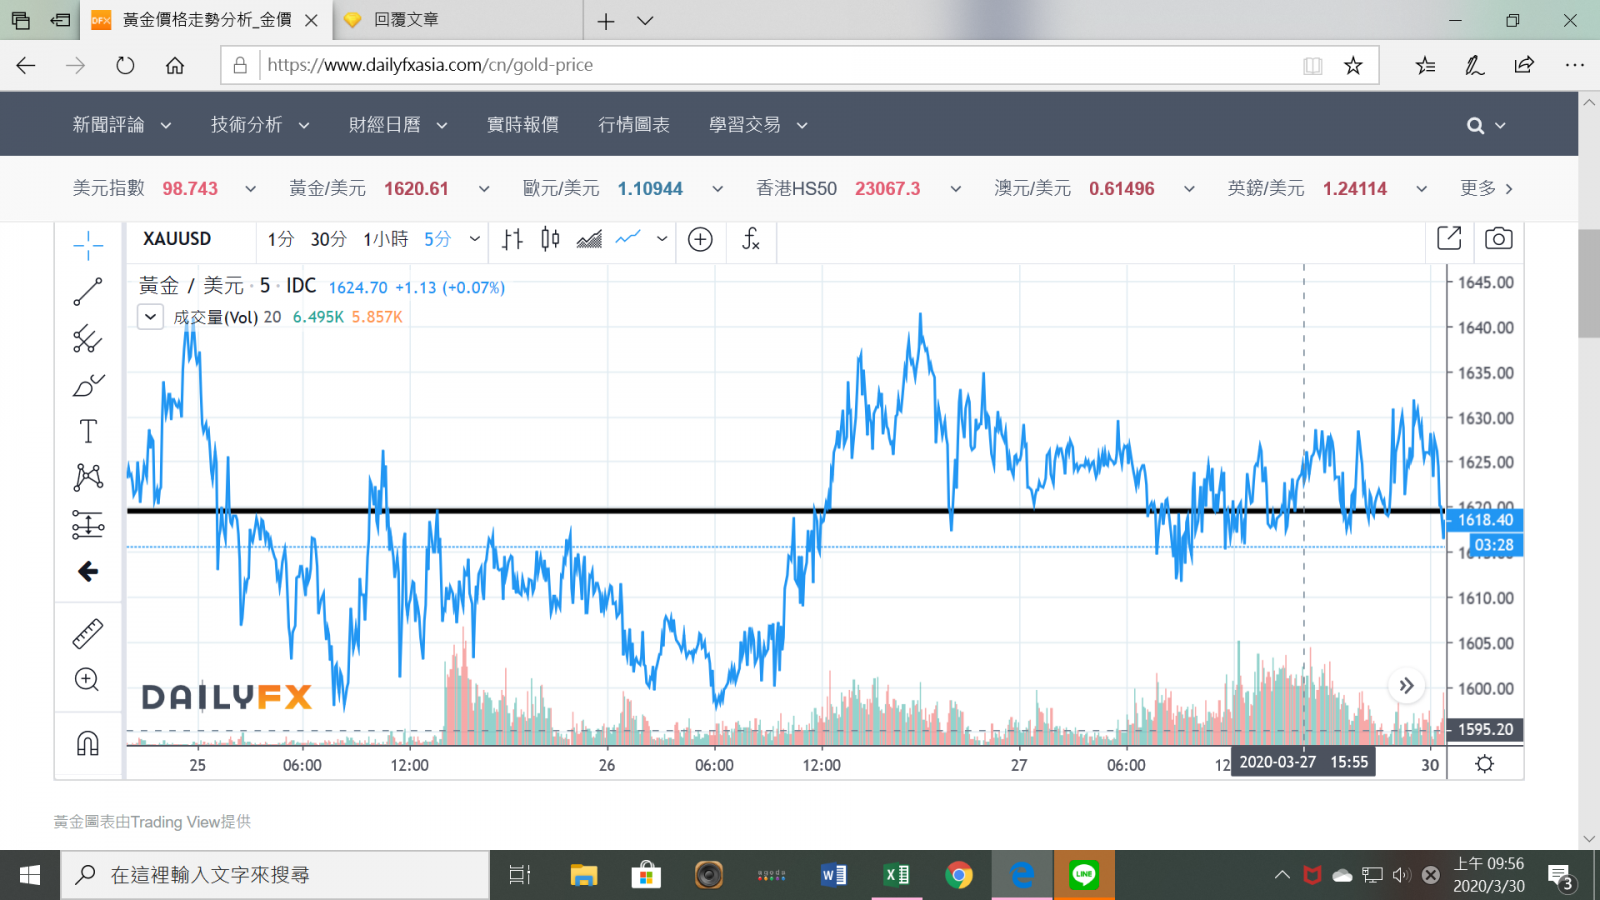Click the browser address bar URL

coord(430,65)
